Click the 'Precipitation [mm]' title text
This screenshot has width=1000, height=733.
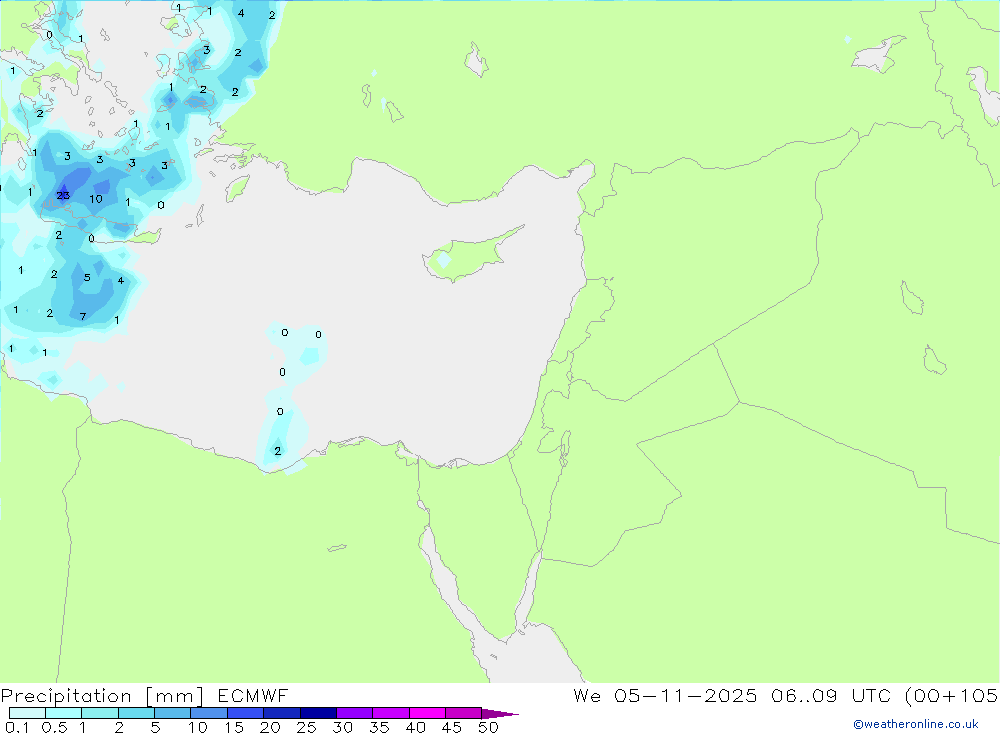(x=102, y=696)
